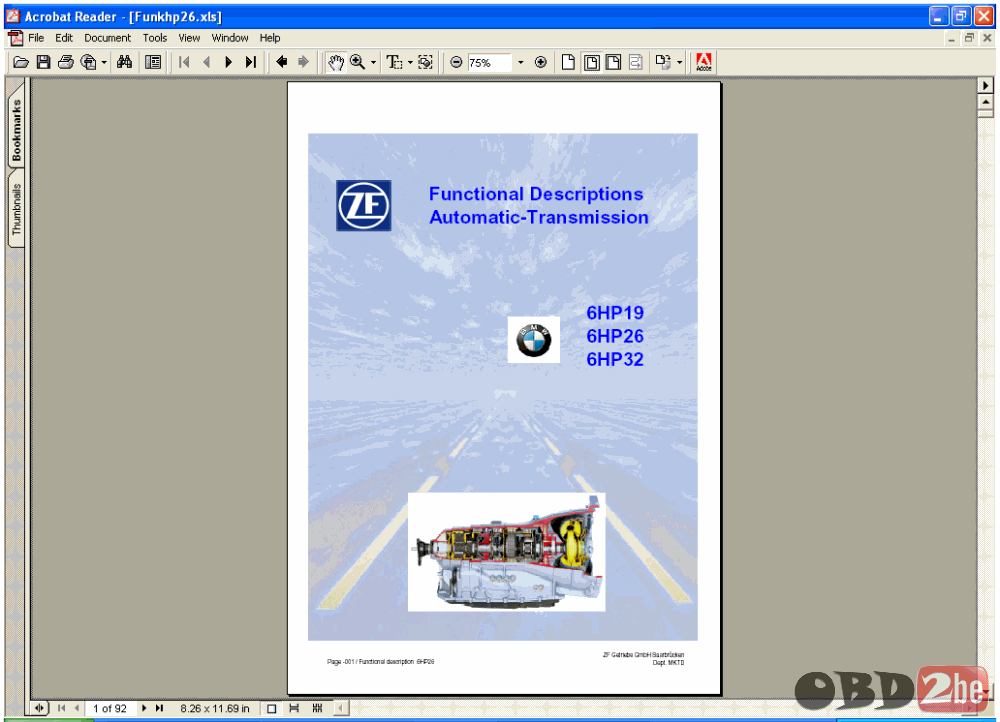Click the ZF logo on the page
This screenshot has width=1000, height=722.
[x=364, y=205]
